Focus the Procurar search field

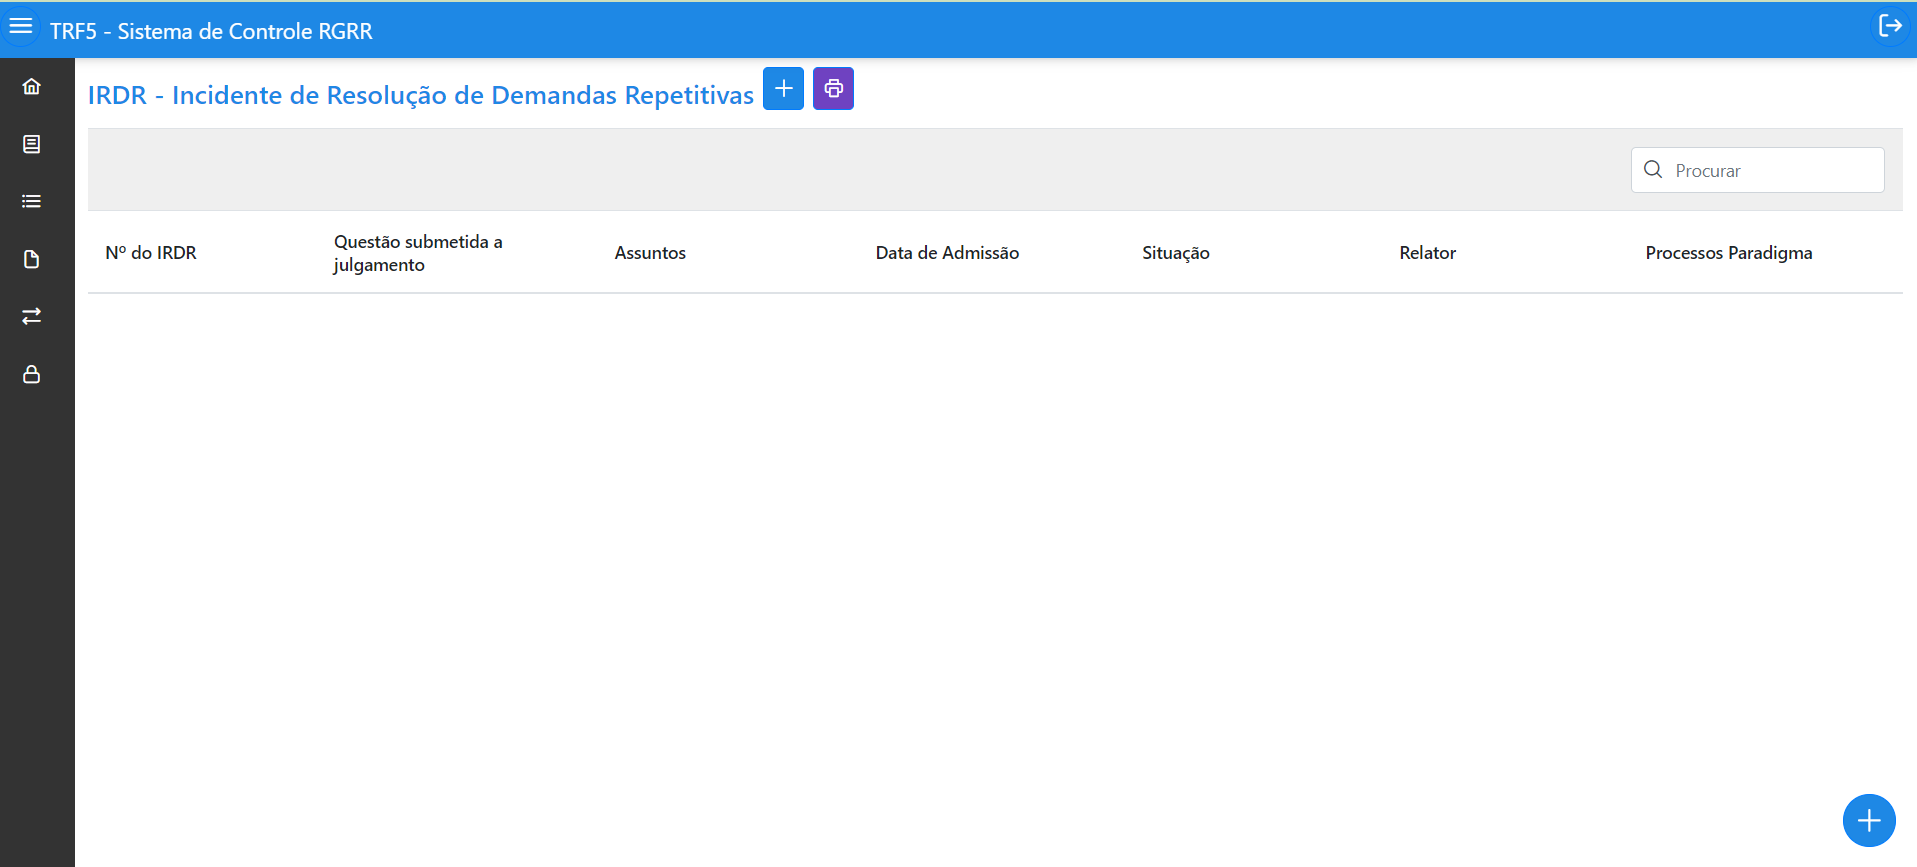[x=1758, y=171]
